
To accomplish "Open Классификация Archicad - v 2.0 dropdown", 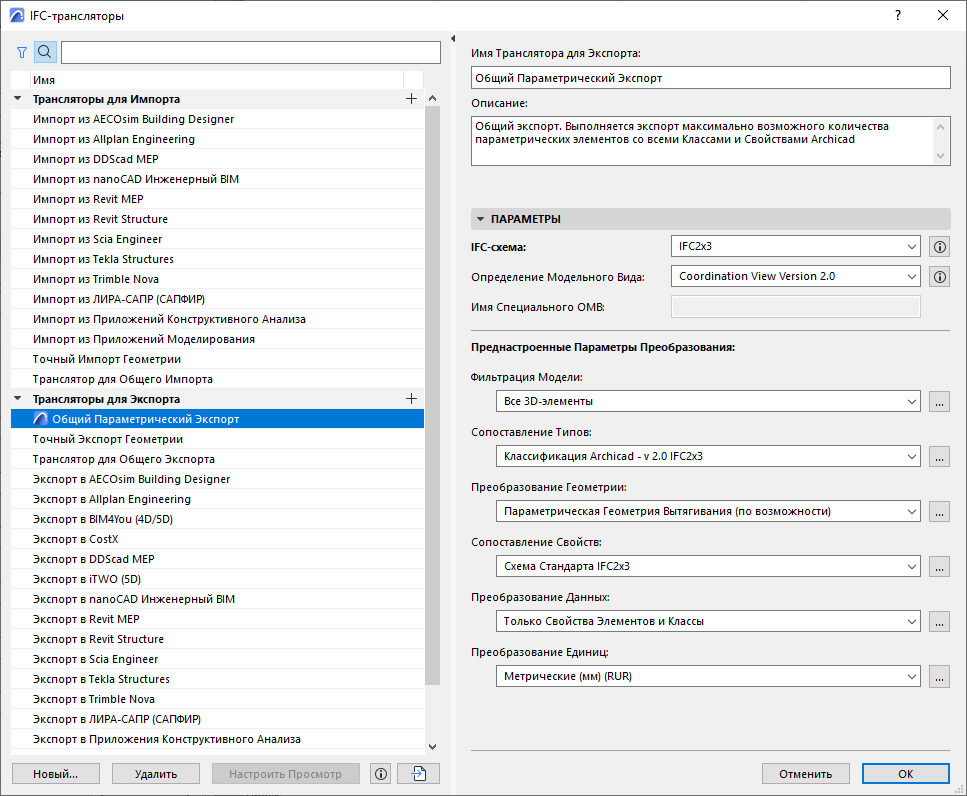I will point(708,456).
